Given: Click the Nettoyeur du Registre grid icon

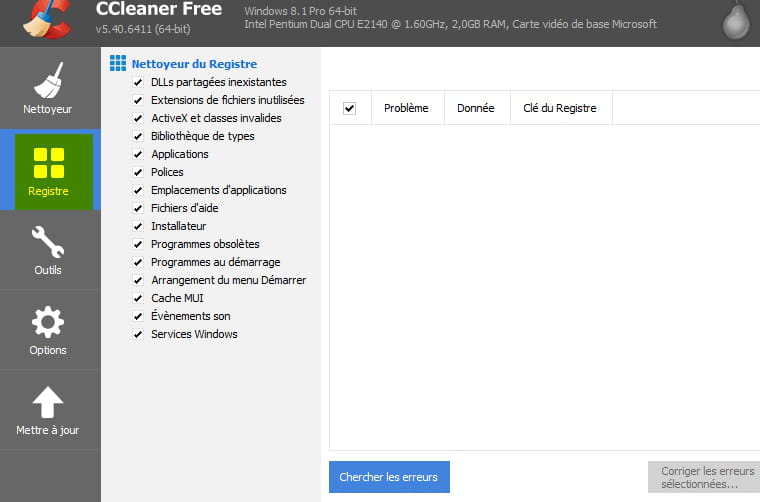Looking at the screenshot, I should pos(118,63).
